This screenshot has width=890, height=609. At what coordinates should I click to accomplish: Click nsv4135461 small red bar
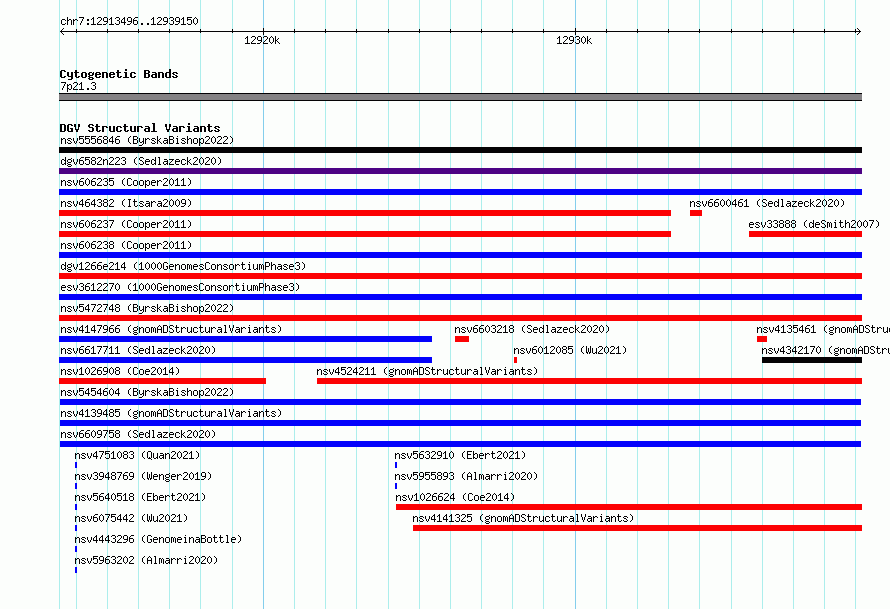pos(762,339)
